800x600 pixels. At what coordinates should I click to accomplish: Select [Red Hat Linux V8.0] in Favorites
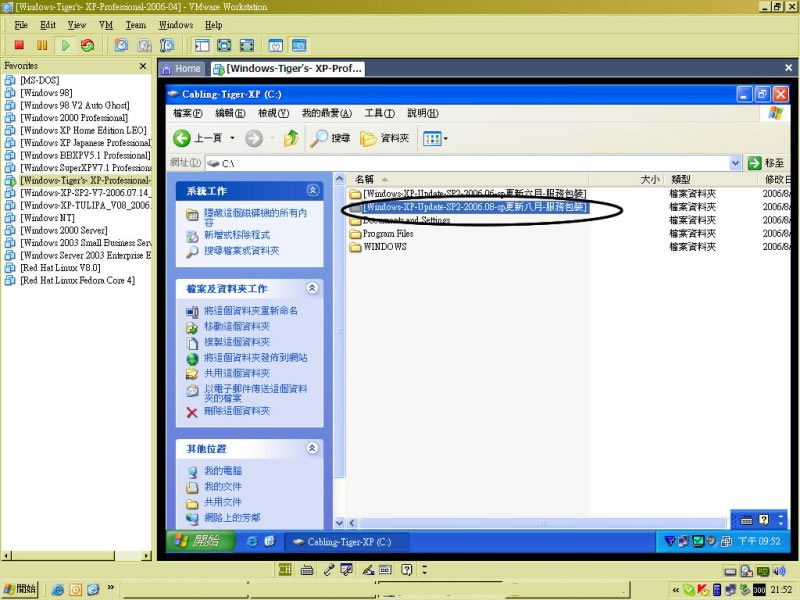(x=60, y=268)
